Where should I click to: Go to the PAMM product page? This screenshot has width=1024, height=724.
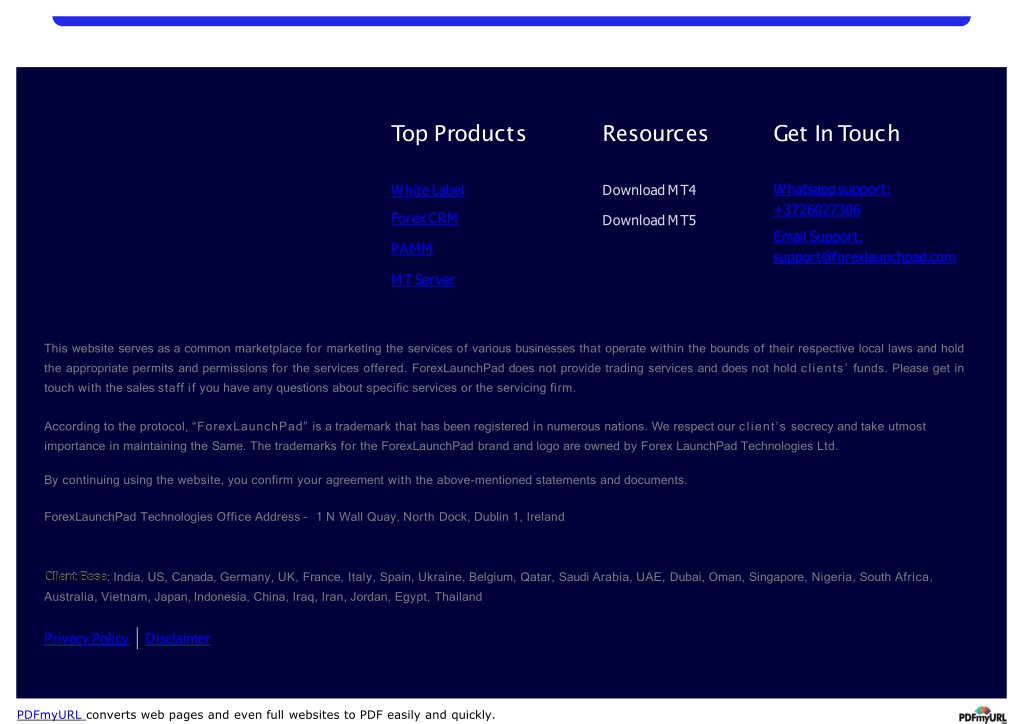point(411,249)
